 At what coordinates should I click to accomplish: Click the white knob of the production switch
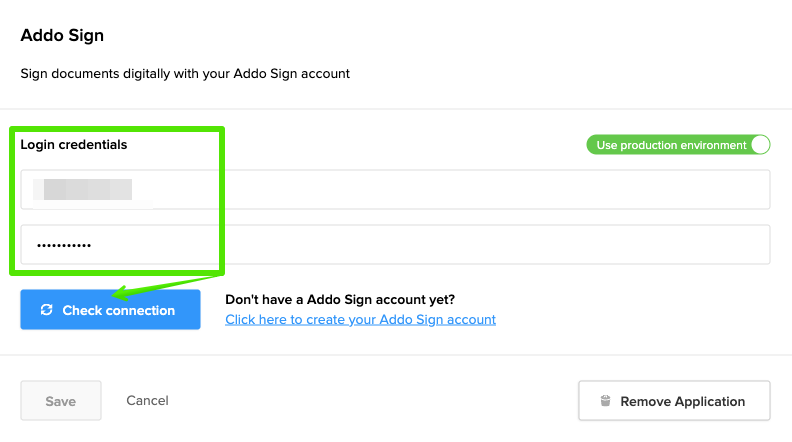761,145
